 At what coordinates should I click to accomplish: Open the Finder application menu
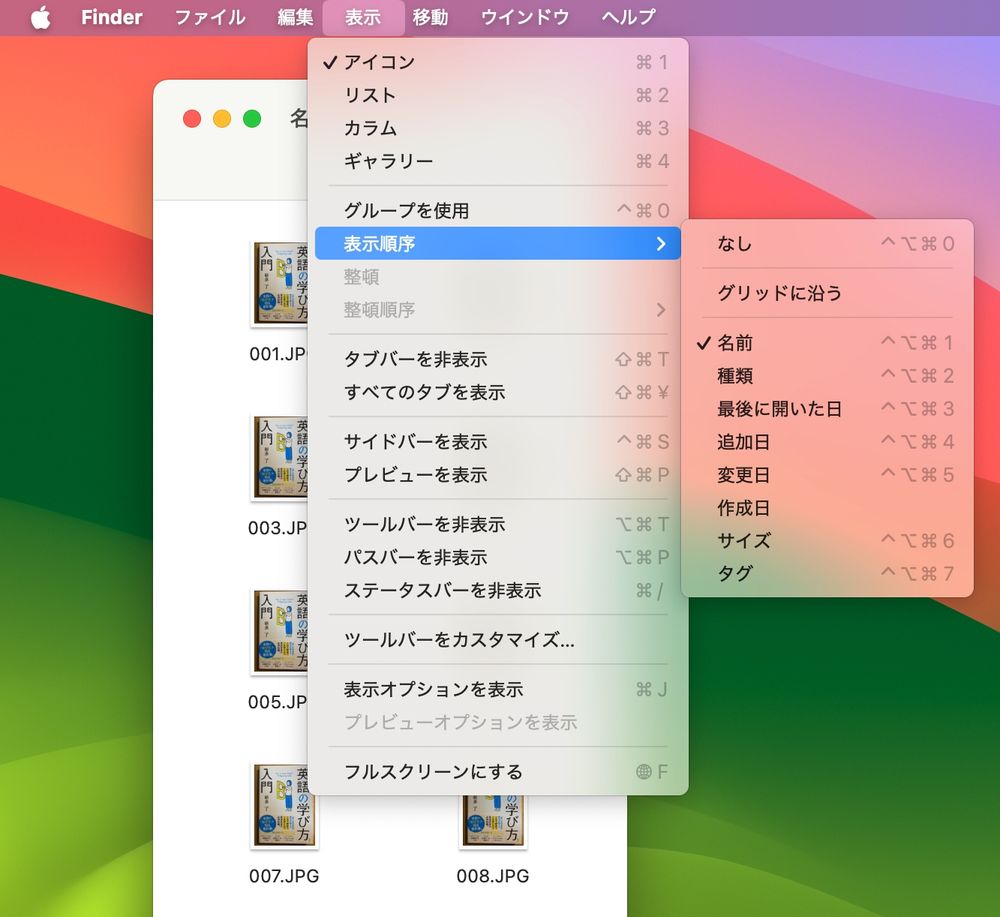[112, 17]
